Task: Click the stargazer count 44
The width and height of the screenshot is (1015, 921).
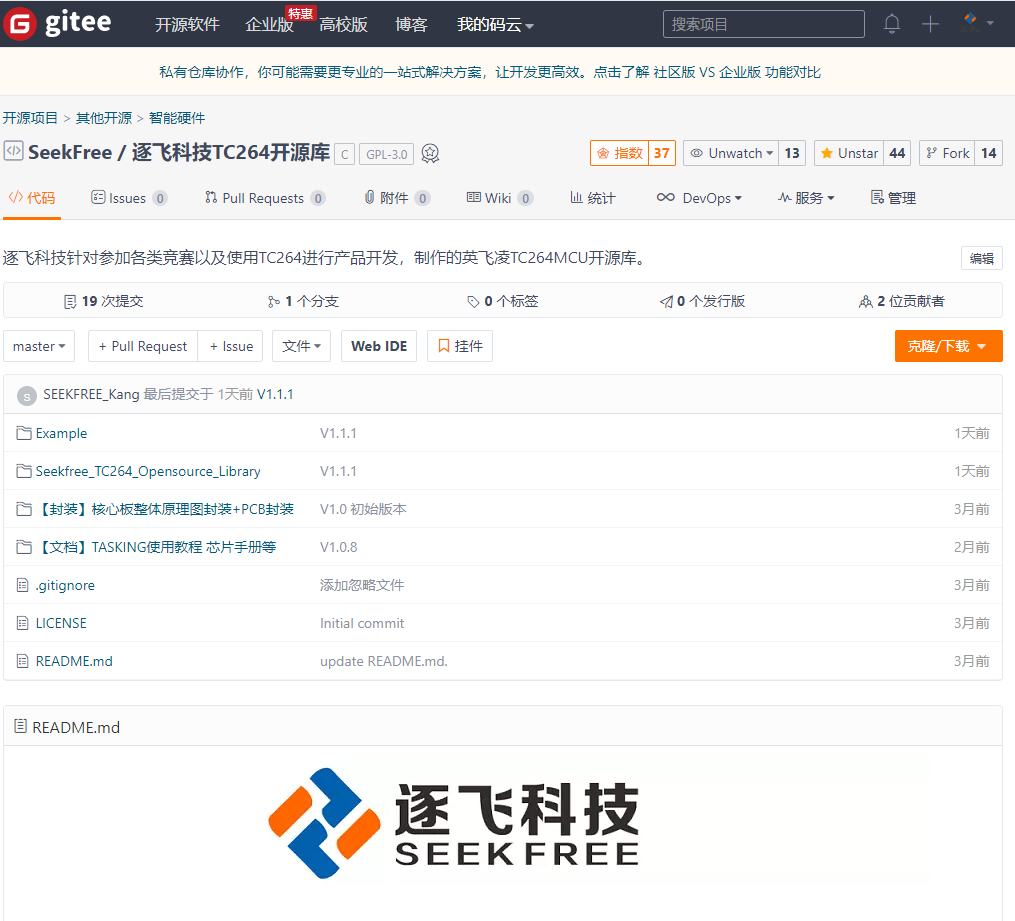Action: (897, 153)
